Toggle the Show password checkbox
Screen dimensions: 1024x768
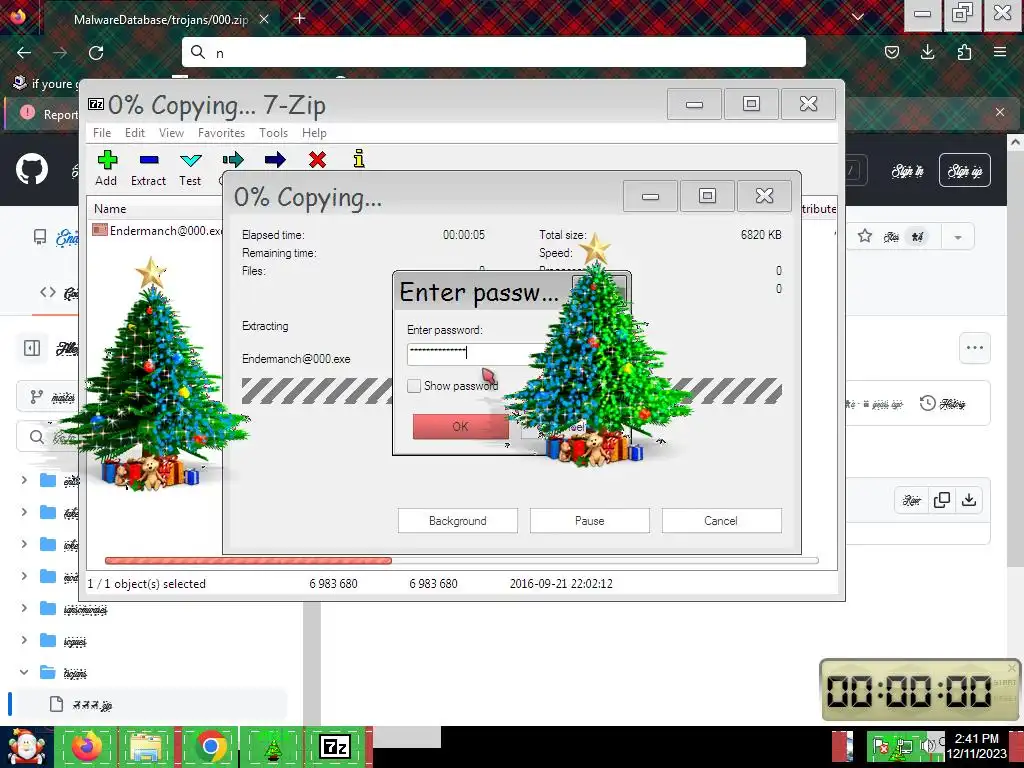tap(414, 386)
